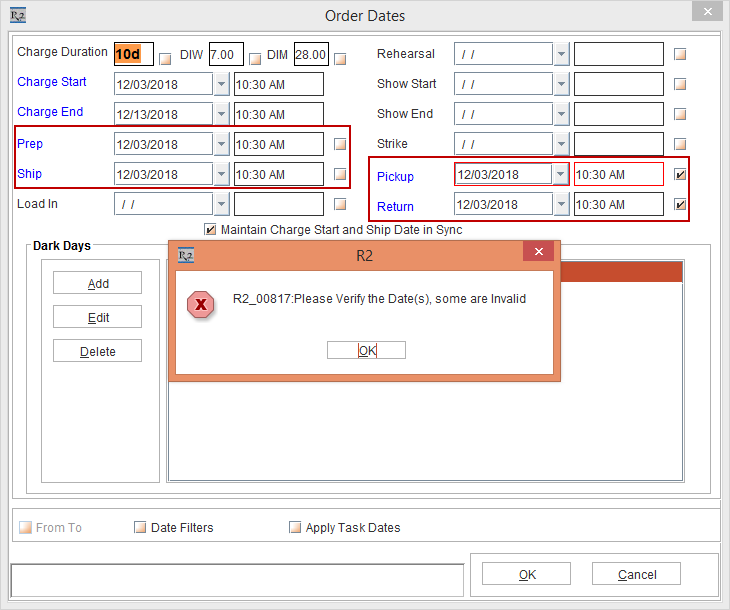Click OK in the R2 error dialog

click(x=366, y=350)
